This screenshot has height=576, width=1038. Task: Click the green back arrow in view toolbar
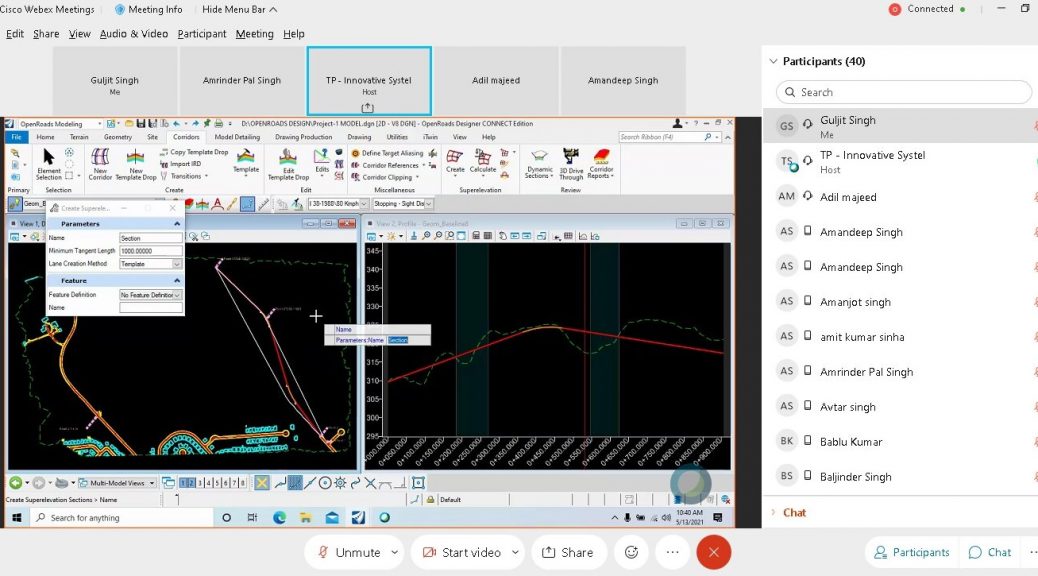16,483
